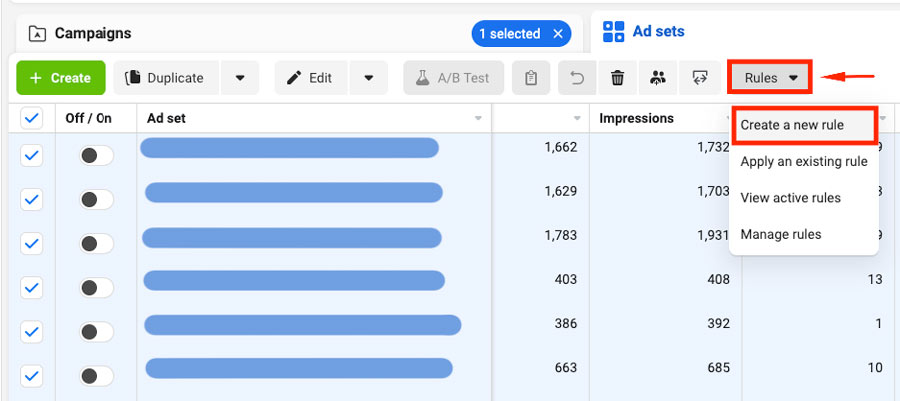This screenshot has height=401, width=900.
Task: Click the undo arrow icon
Action: click(x=576, y=78)
